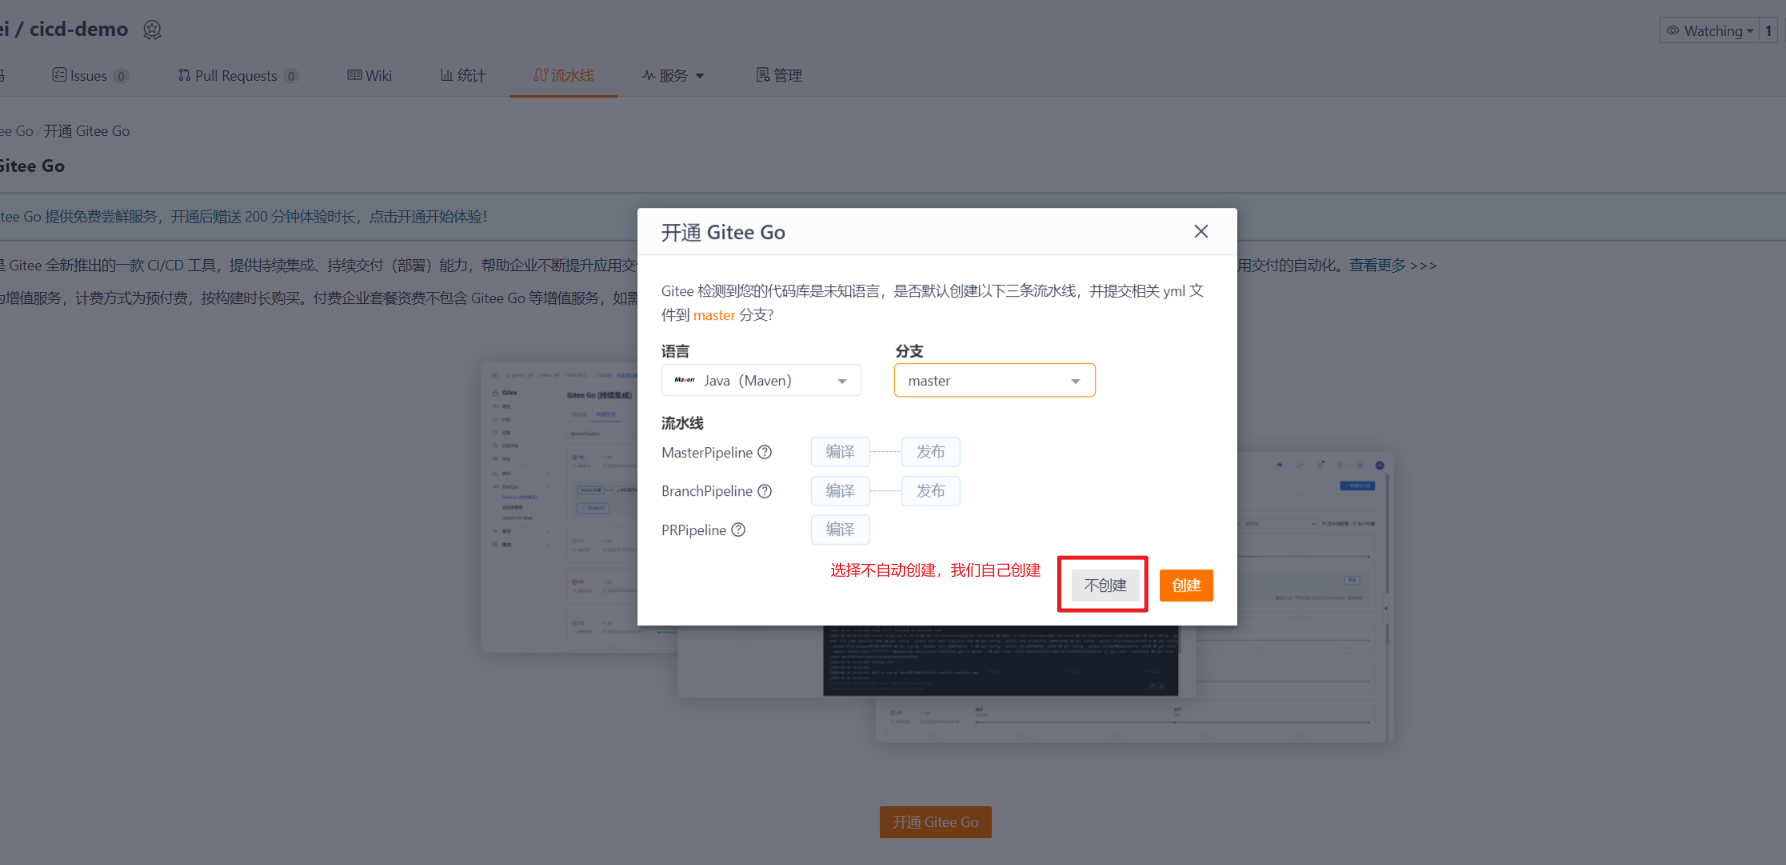Click the 点击开通开始体验 banner text
This screenshot has height=865, width=1786.
pos(428,217)
